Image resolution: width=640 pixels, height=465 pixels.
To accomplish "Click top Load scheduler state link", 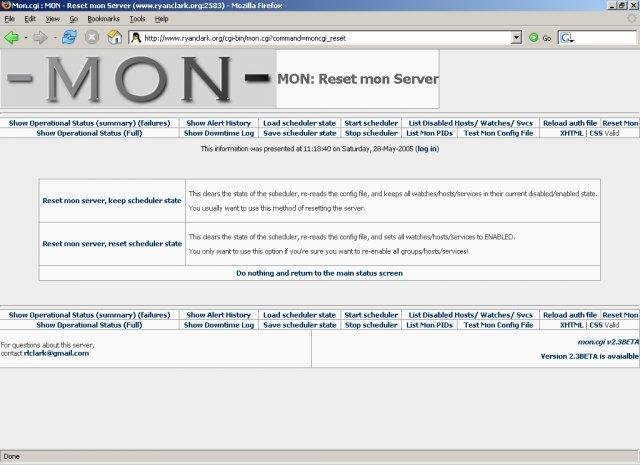I will pos(299,123).
